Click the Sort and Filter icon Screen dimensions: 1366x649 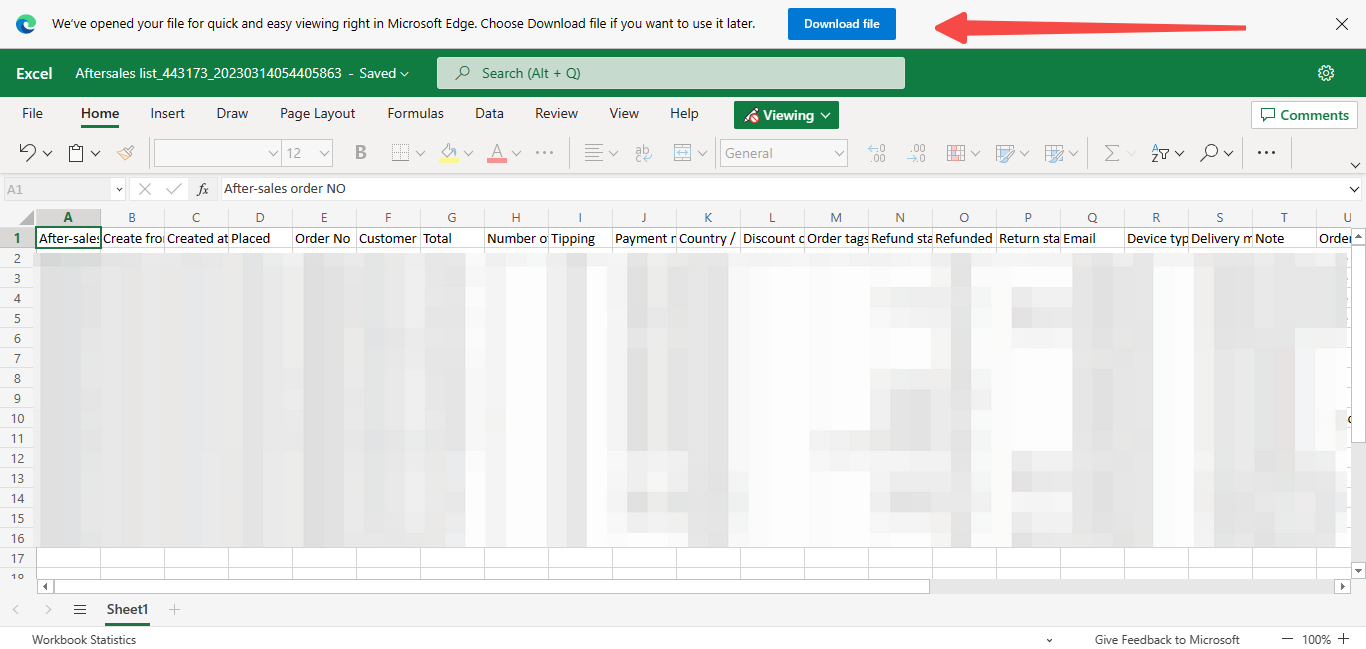pyautogui.click(x=1160, y=153)
